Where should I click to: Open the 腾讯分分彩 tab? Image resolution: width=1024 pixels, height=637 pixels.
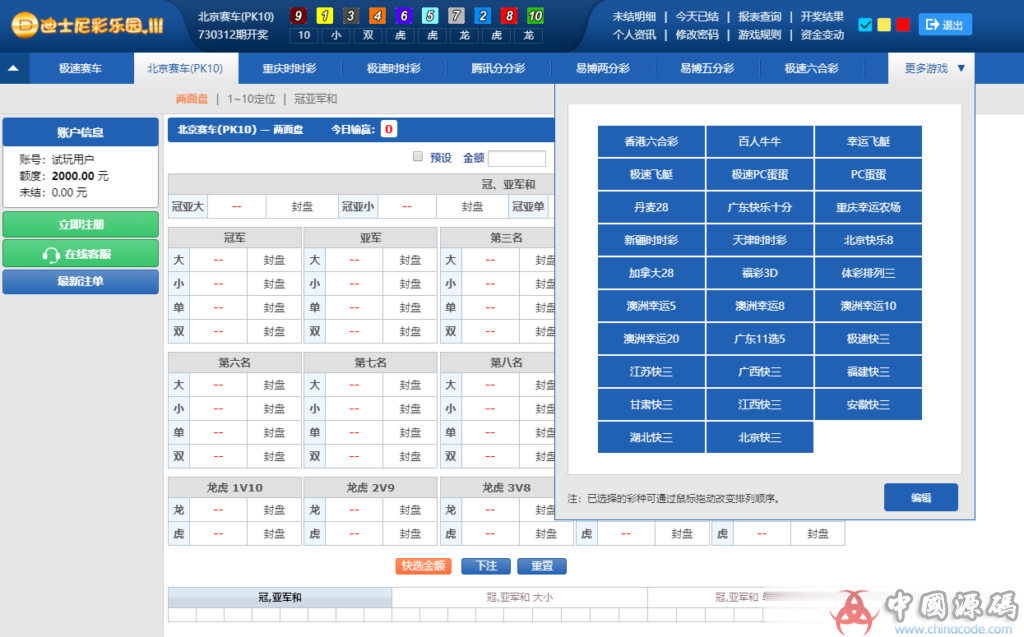coord(498,68)
